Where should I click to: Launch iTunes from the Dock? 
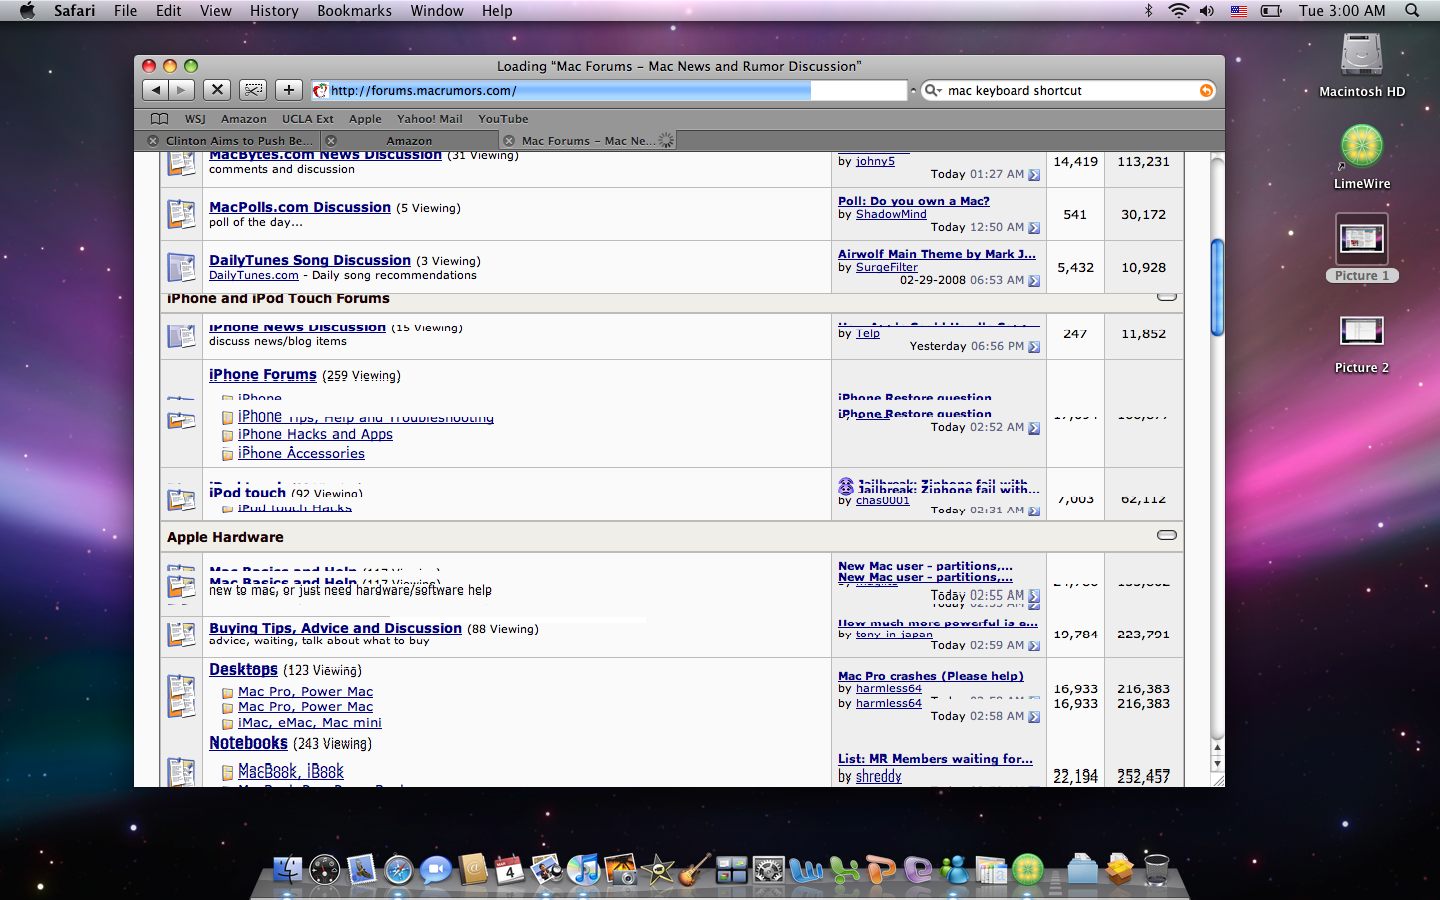583,869
